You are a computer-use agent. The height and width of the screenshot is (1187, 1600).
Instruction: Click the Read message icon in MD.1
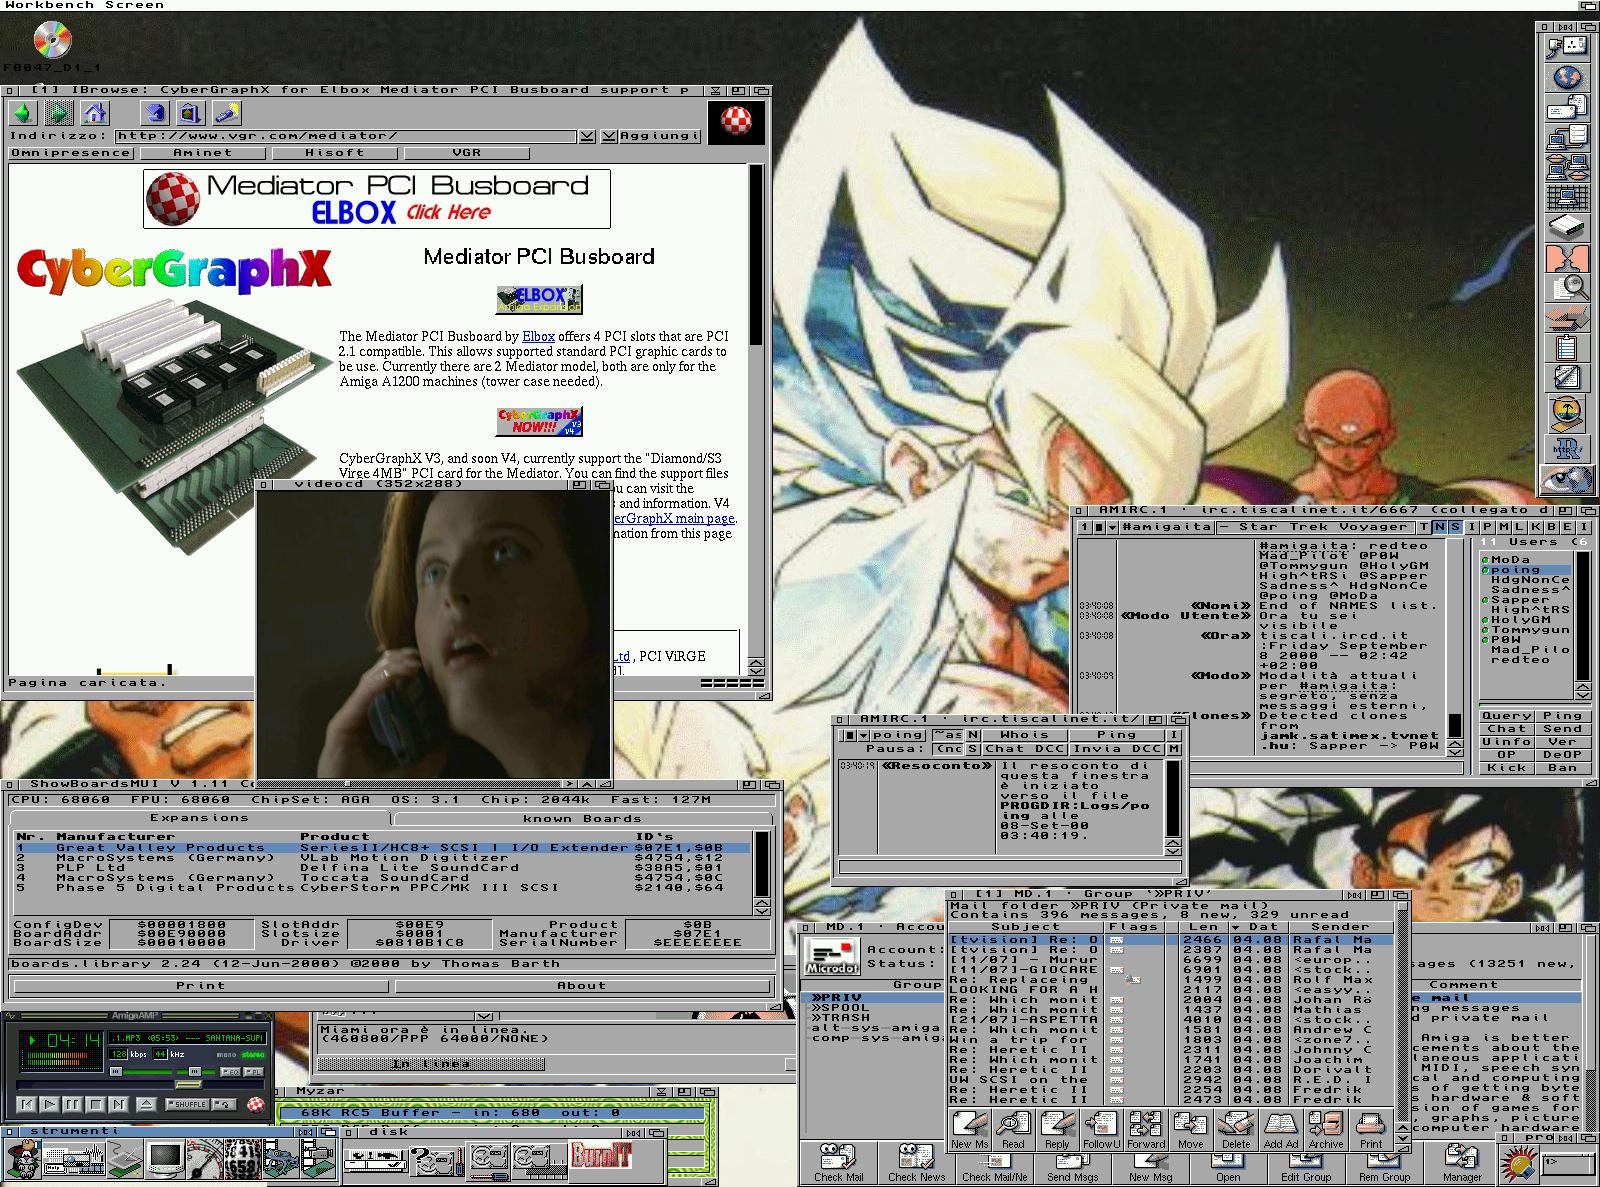1013,1130
